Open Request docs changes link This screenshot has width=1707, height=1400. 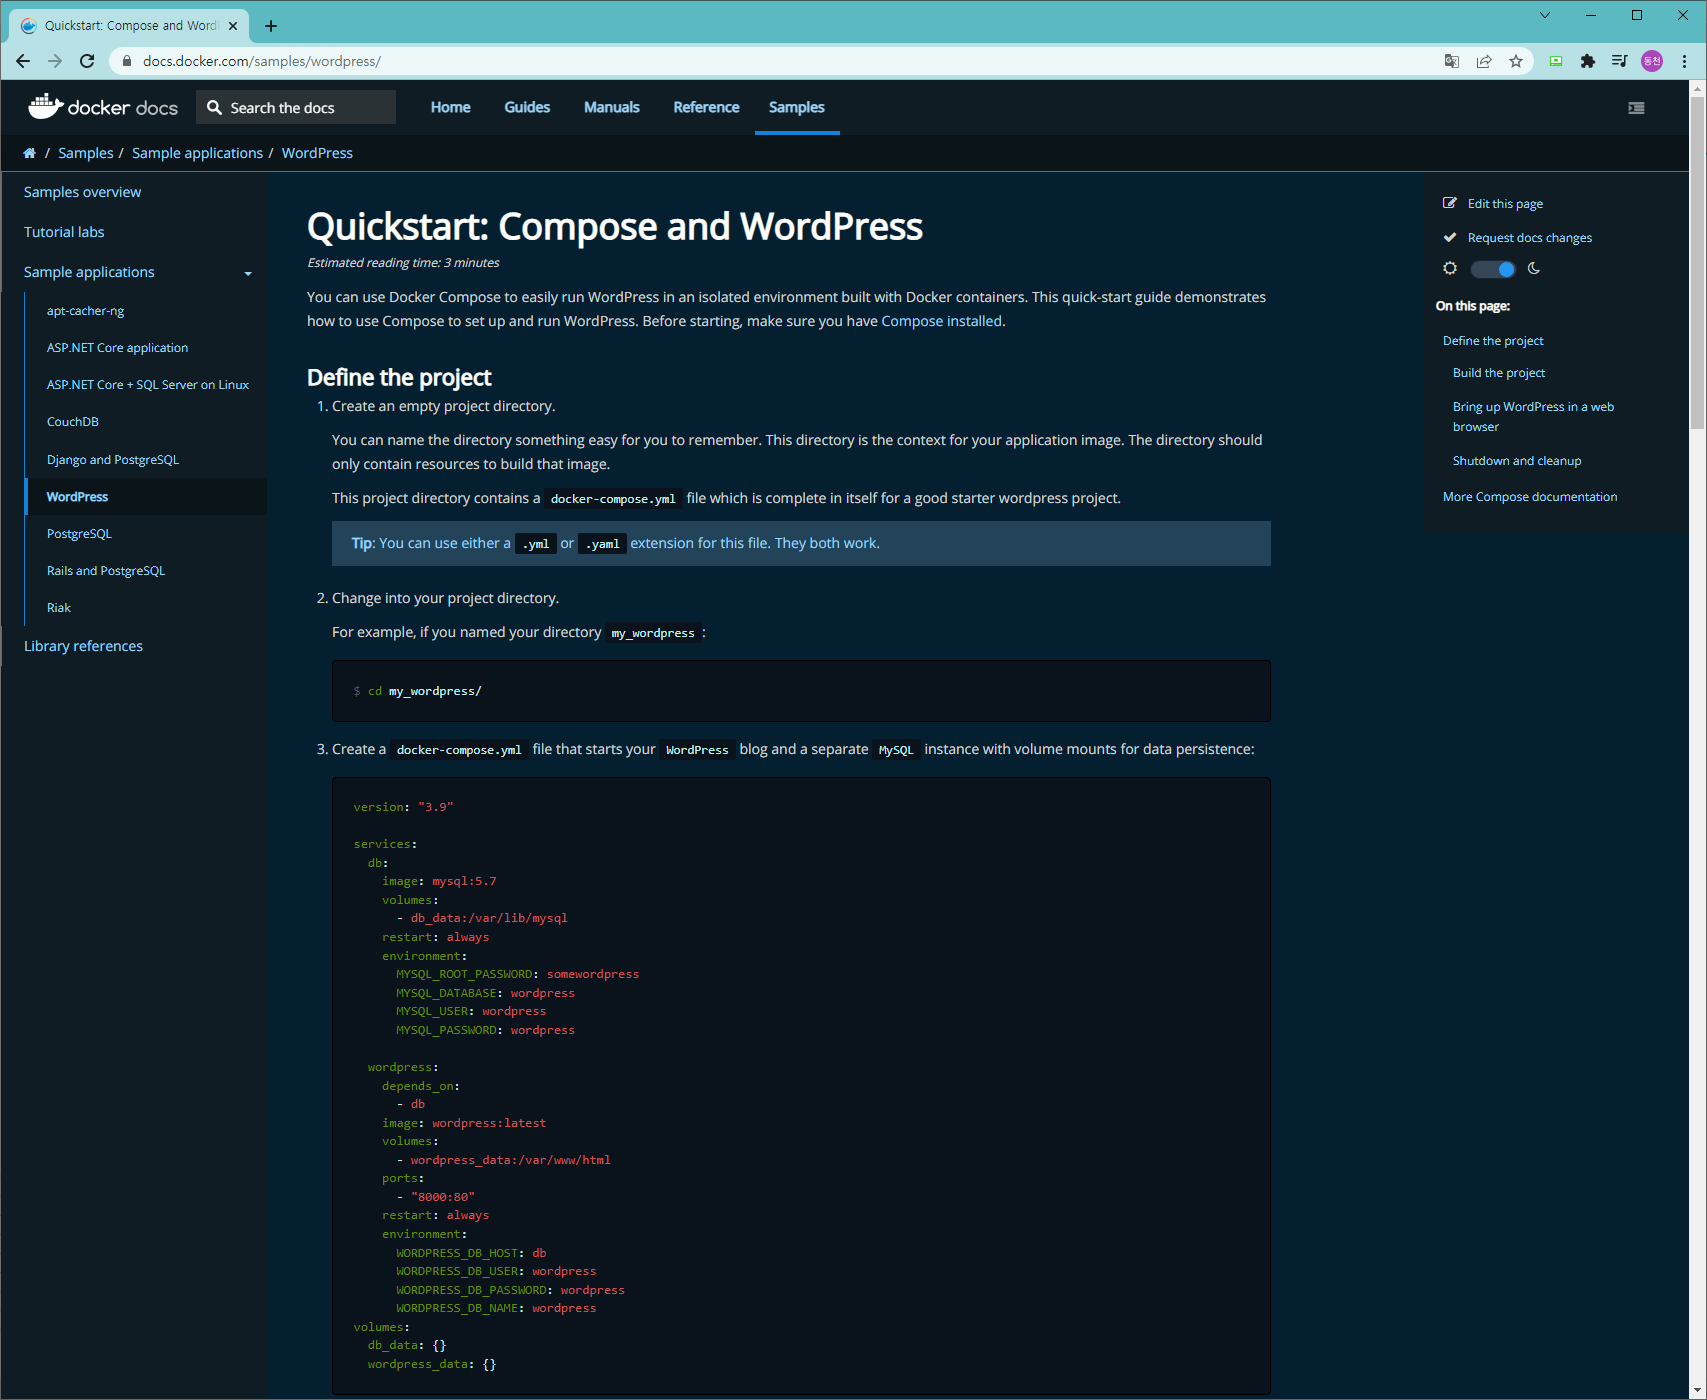tap(1529, 237)
